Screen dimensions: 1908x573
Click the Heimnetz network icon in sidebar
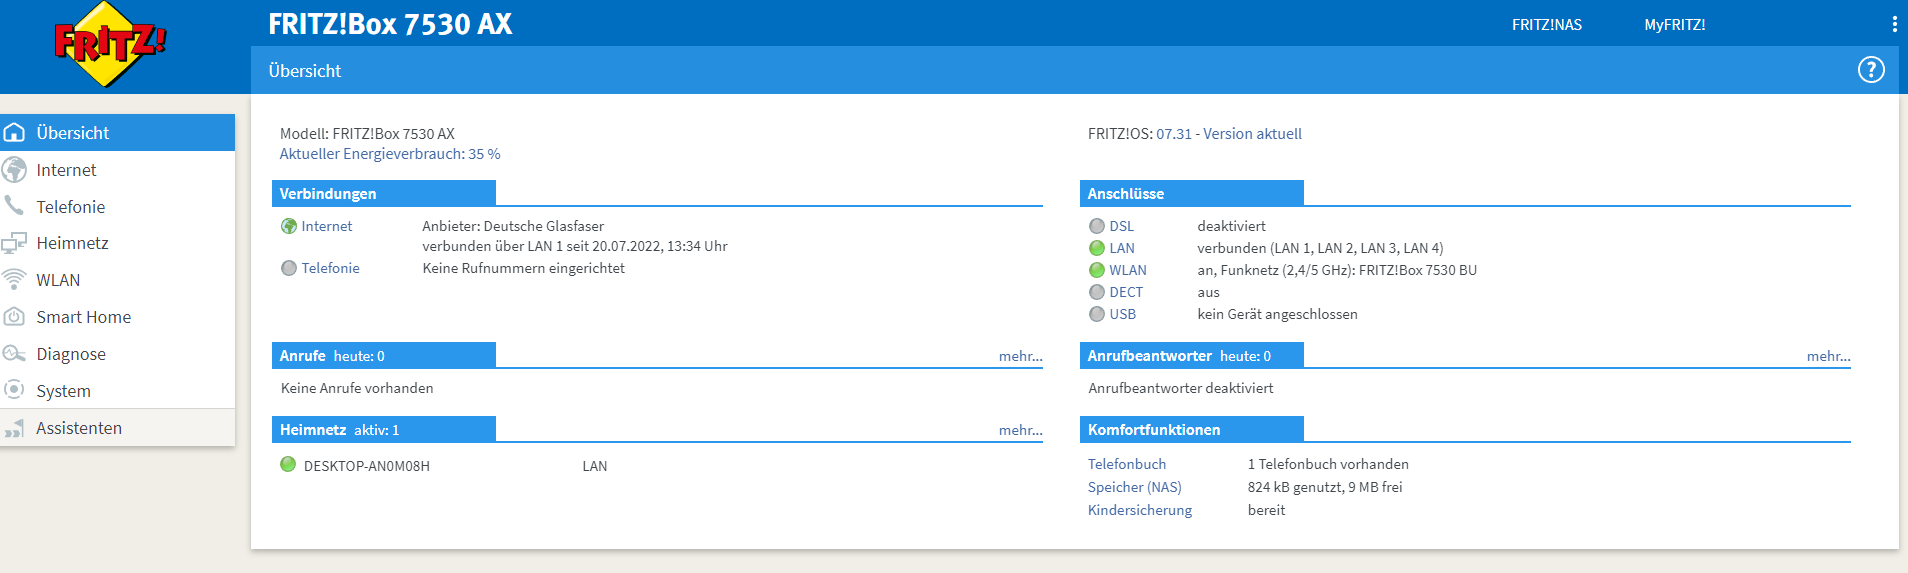click(14, 243)
